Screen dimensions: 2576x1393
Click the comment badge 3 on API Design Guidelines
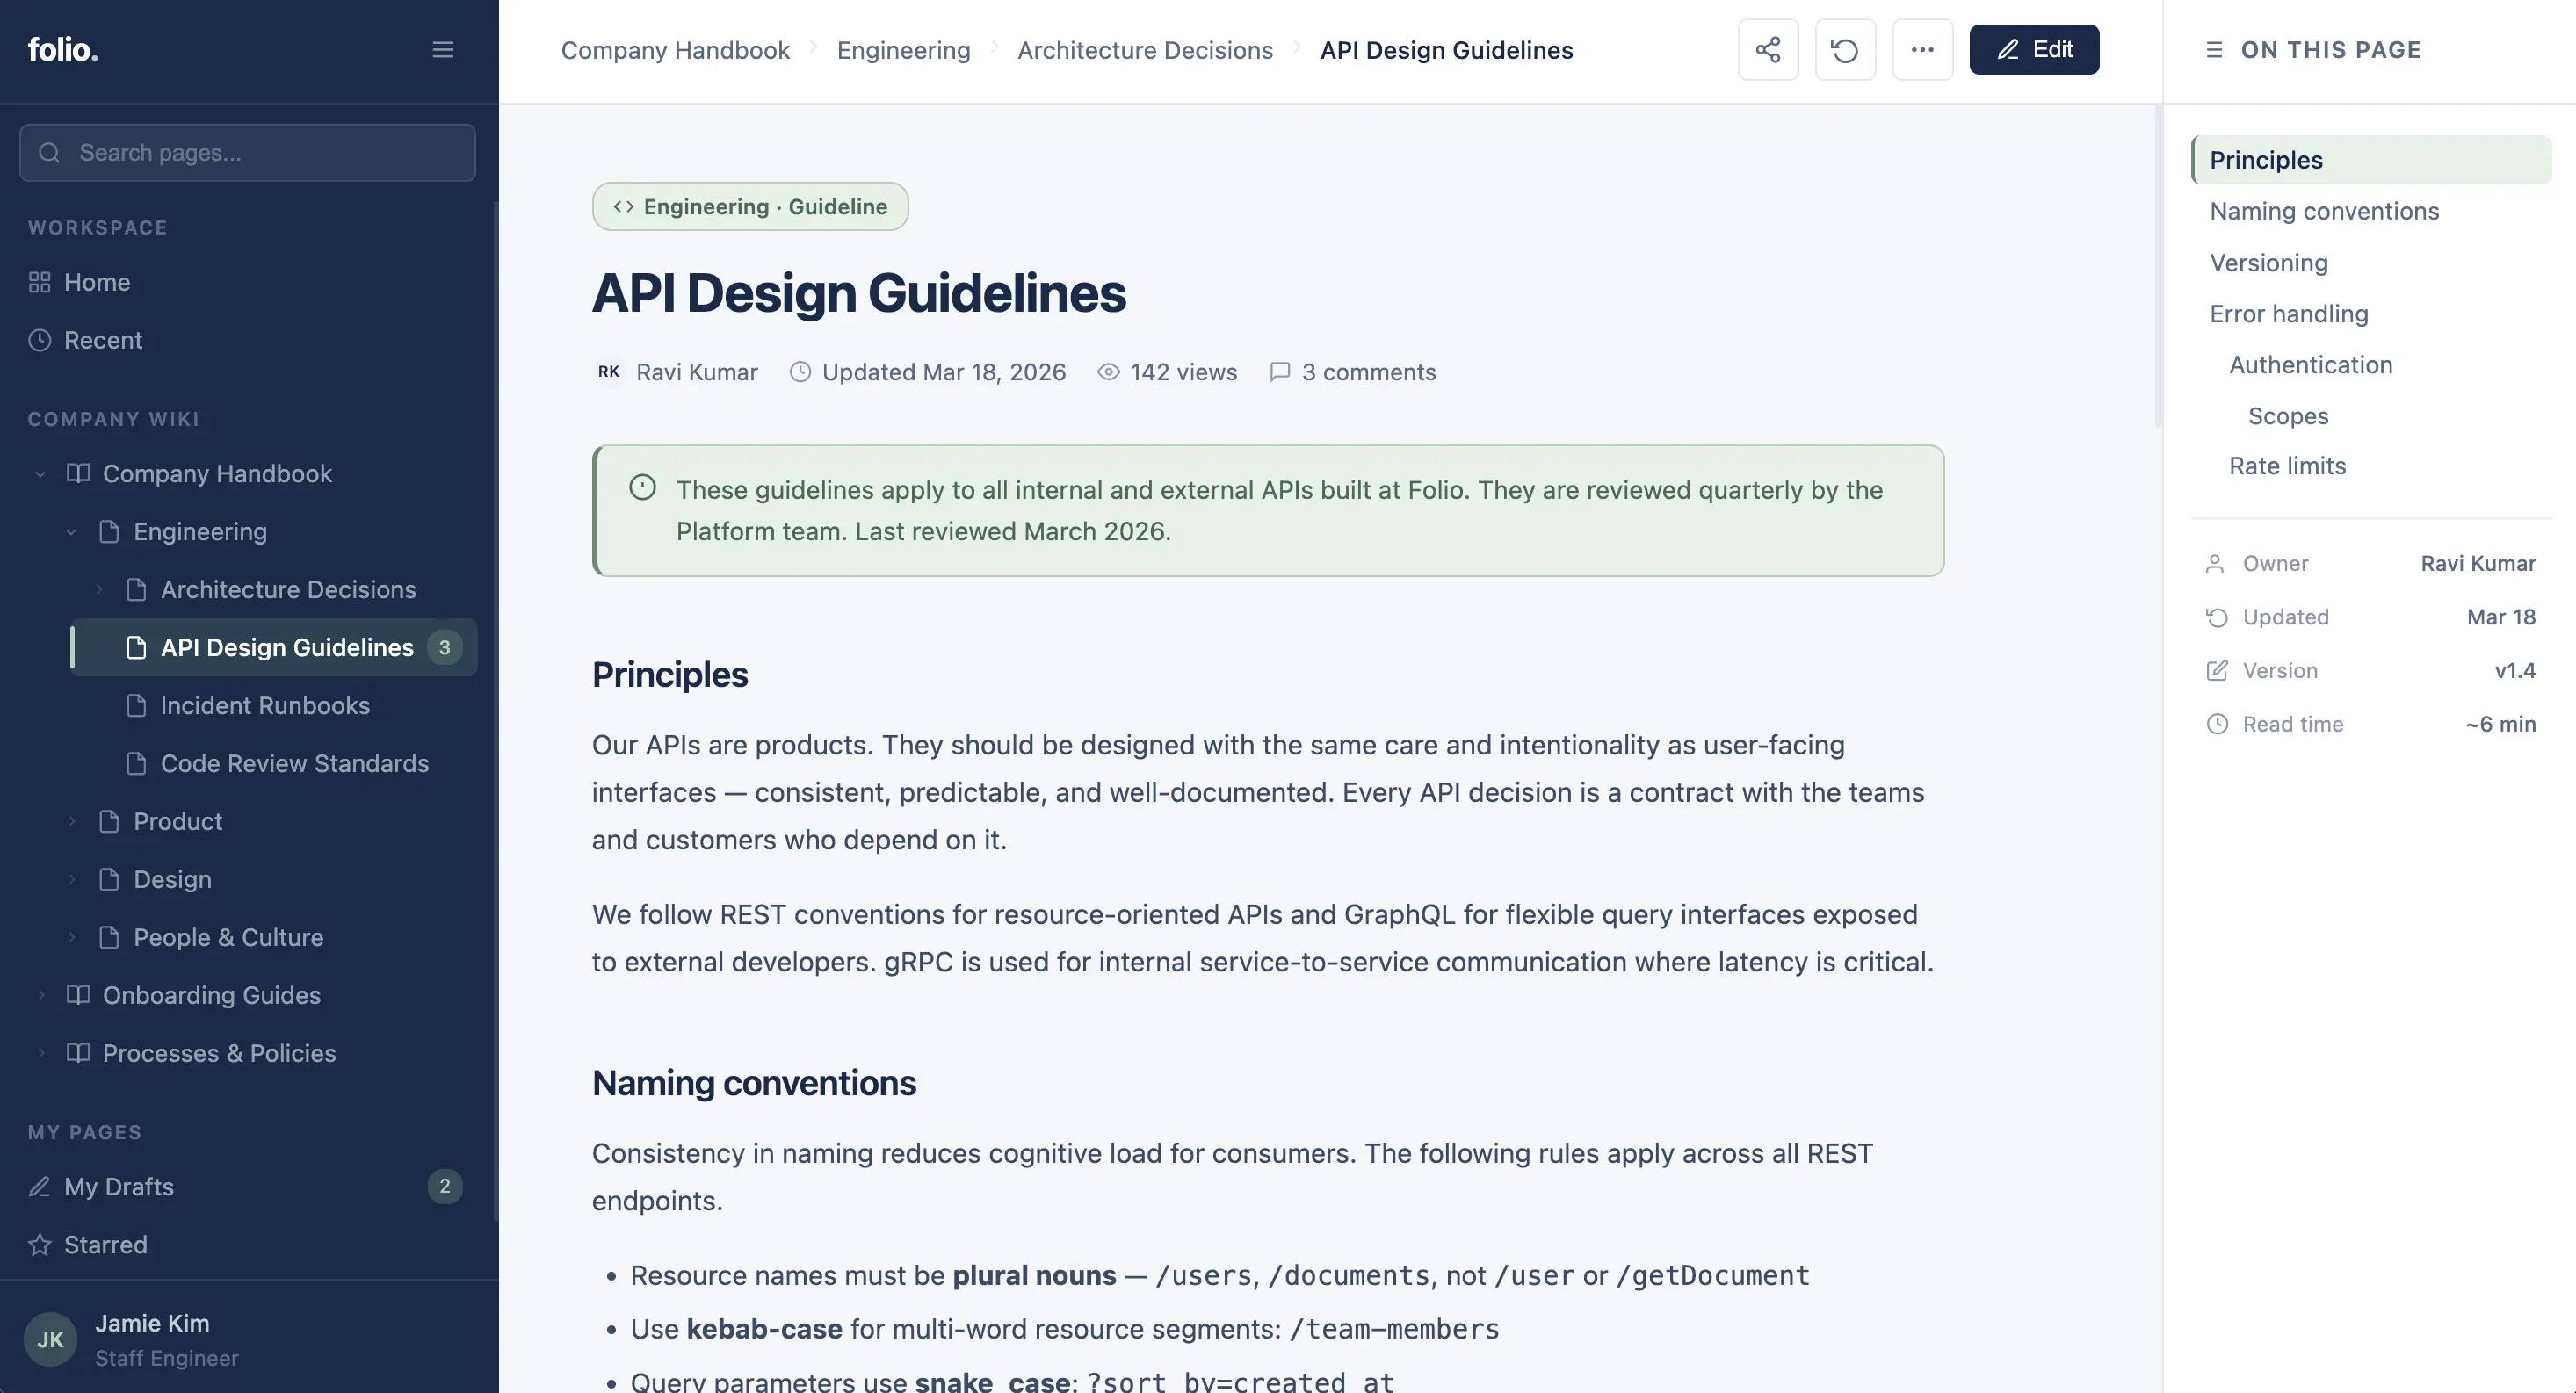(x=445, y=648)
